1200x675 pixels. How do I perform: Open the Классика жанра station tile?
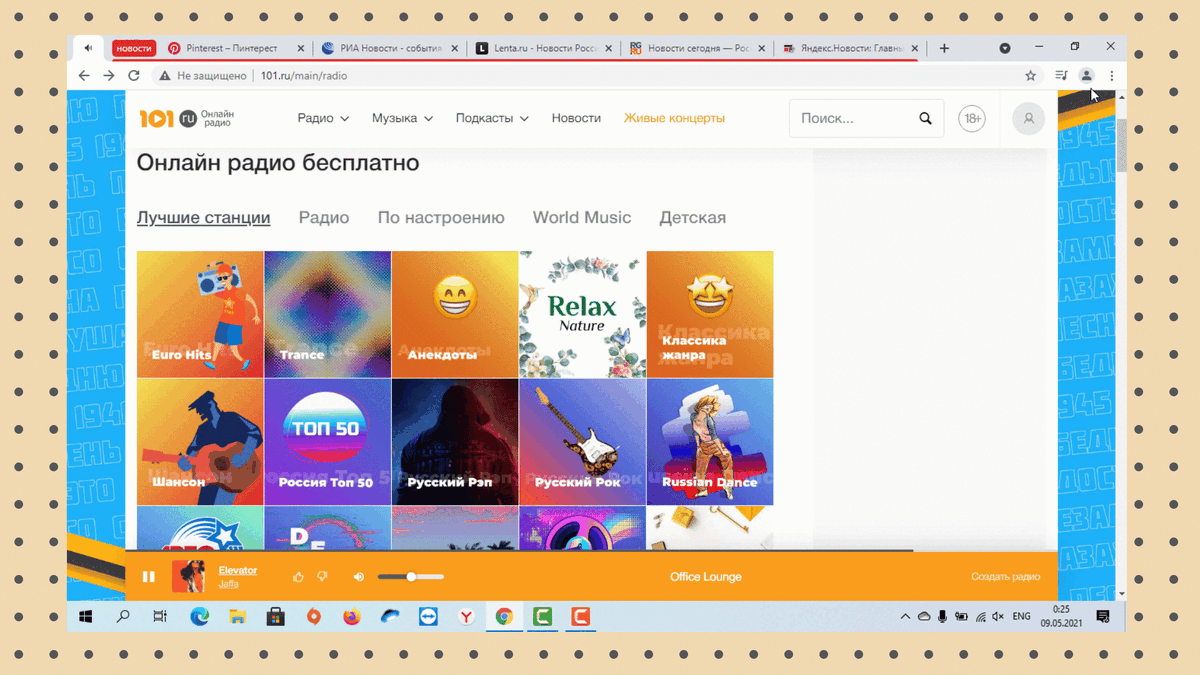pyautogui.click(x=710, y=314)
